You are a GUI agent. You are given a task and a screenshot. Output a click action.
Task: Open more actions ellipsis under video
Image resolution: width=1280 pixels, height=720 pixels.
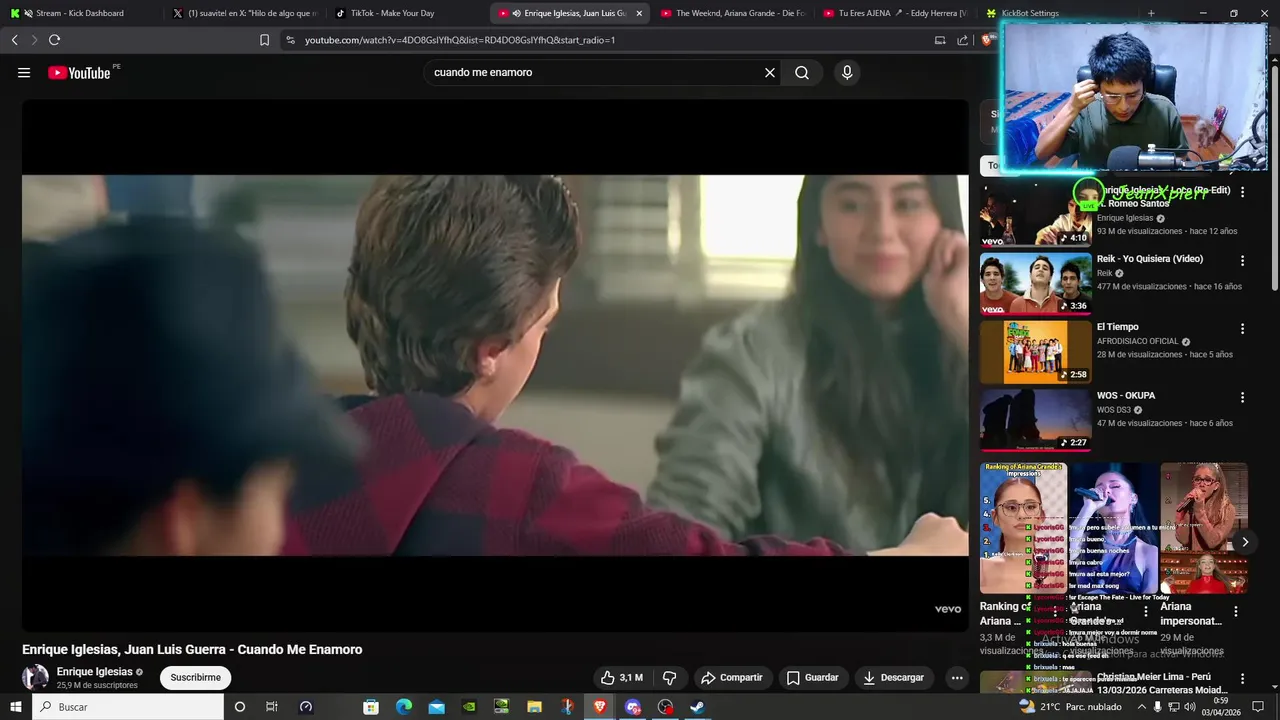tap(957, 678)
